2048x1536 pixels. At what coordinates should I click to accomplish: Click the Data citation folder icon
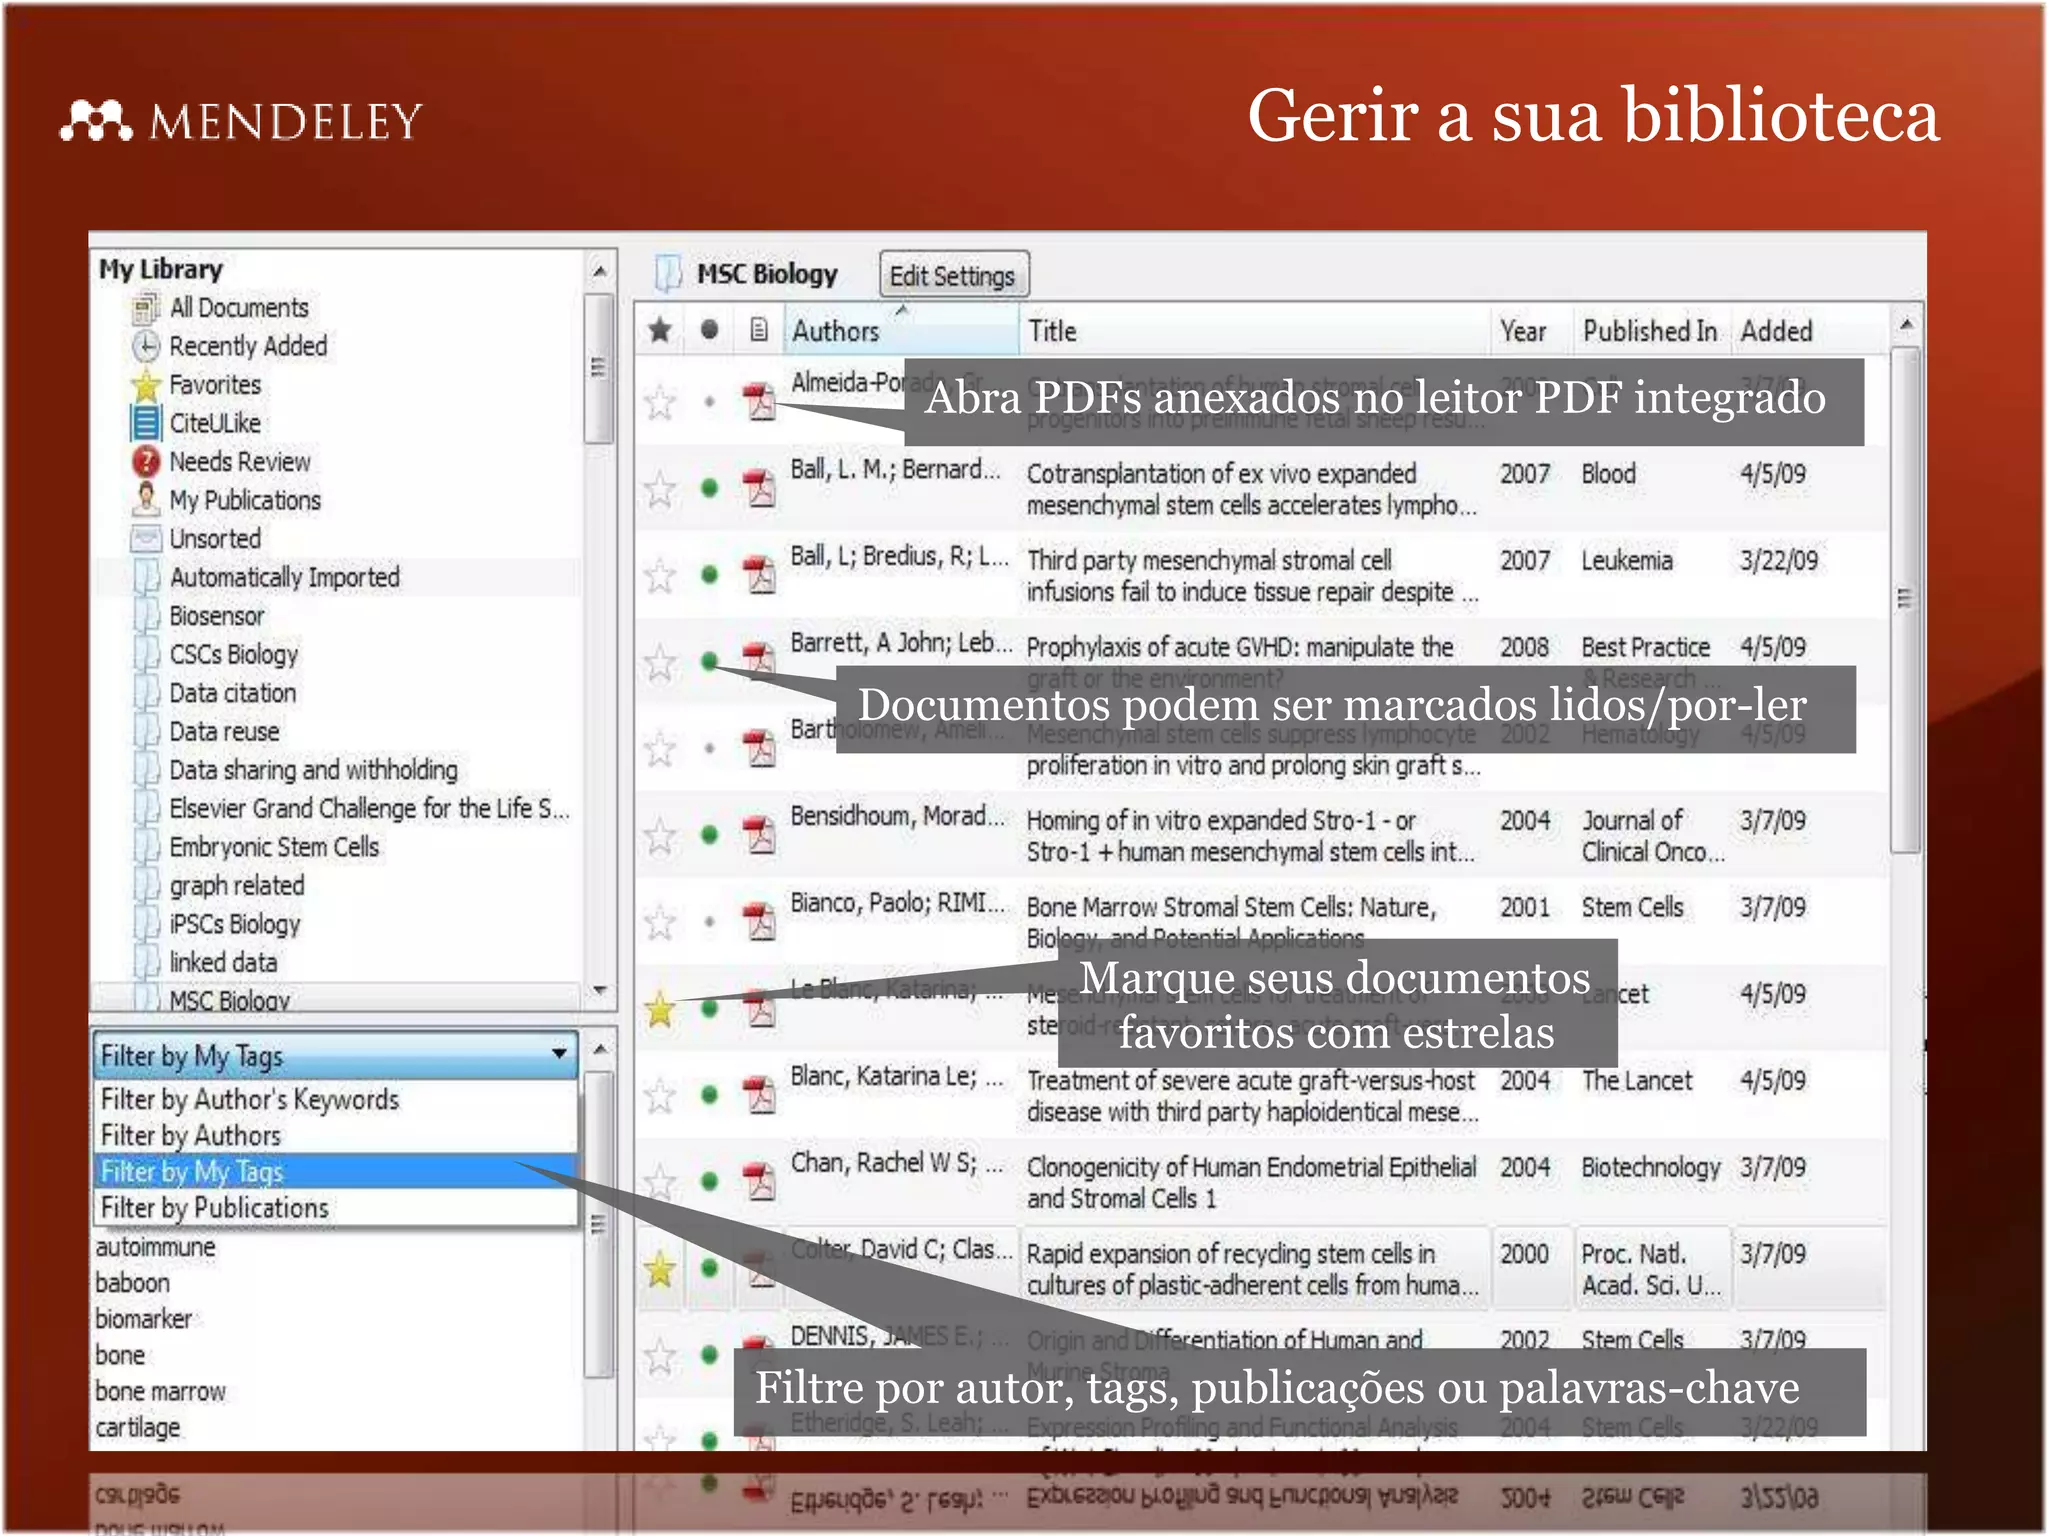coord(146,693)
